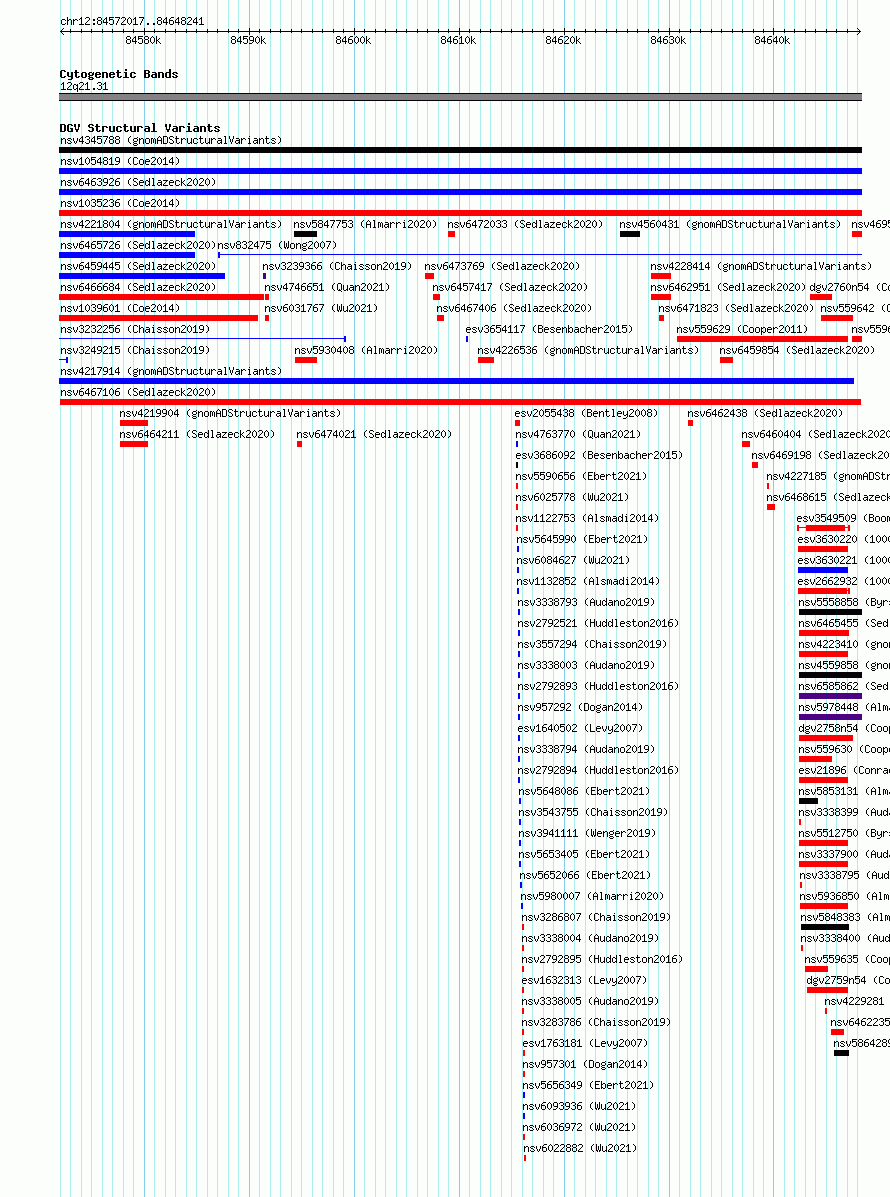Click variant label nsv4345788 (gnomADStructuralVariants)
This screenshot has width=890, height=1197.
pos(171,140)
